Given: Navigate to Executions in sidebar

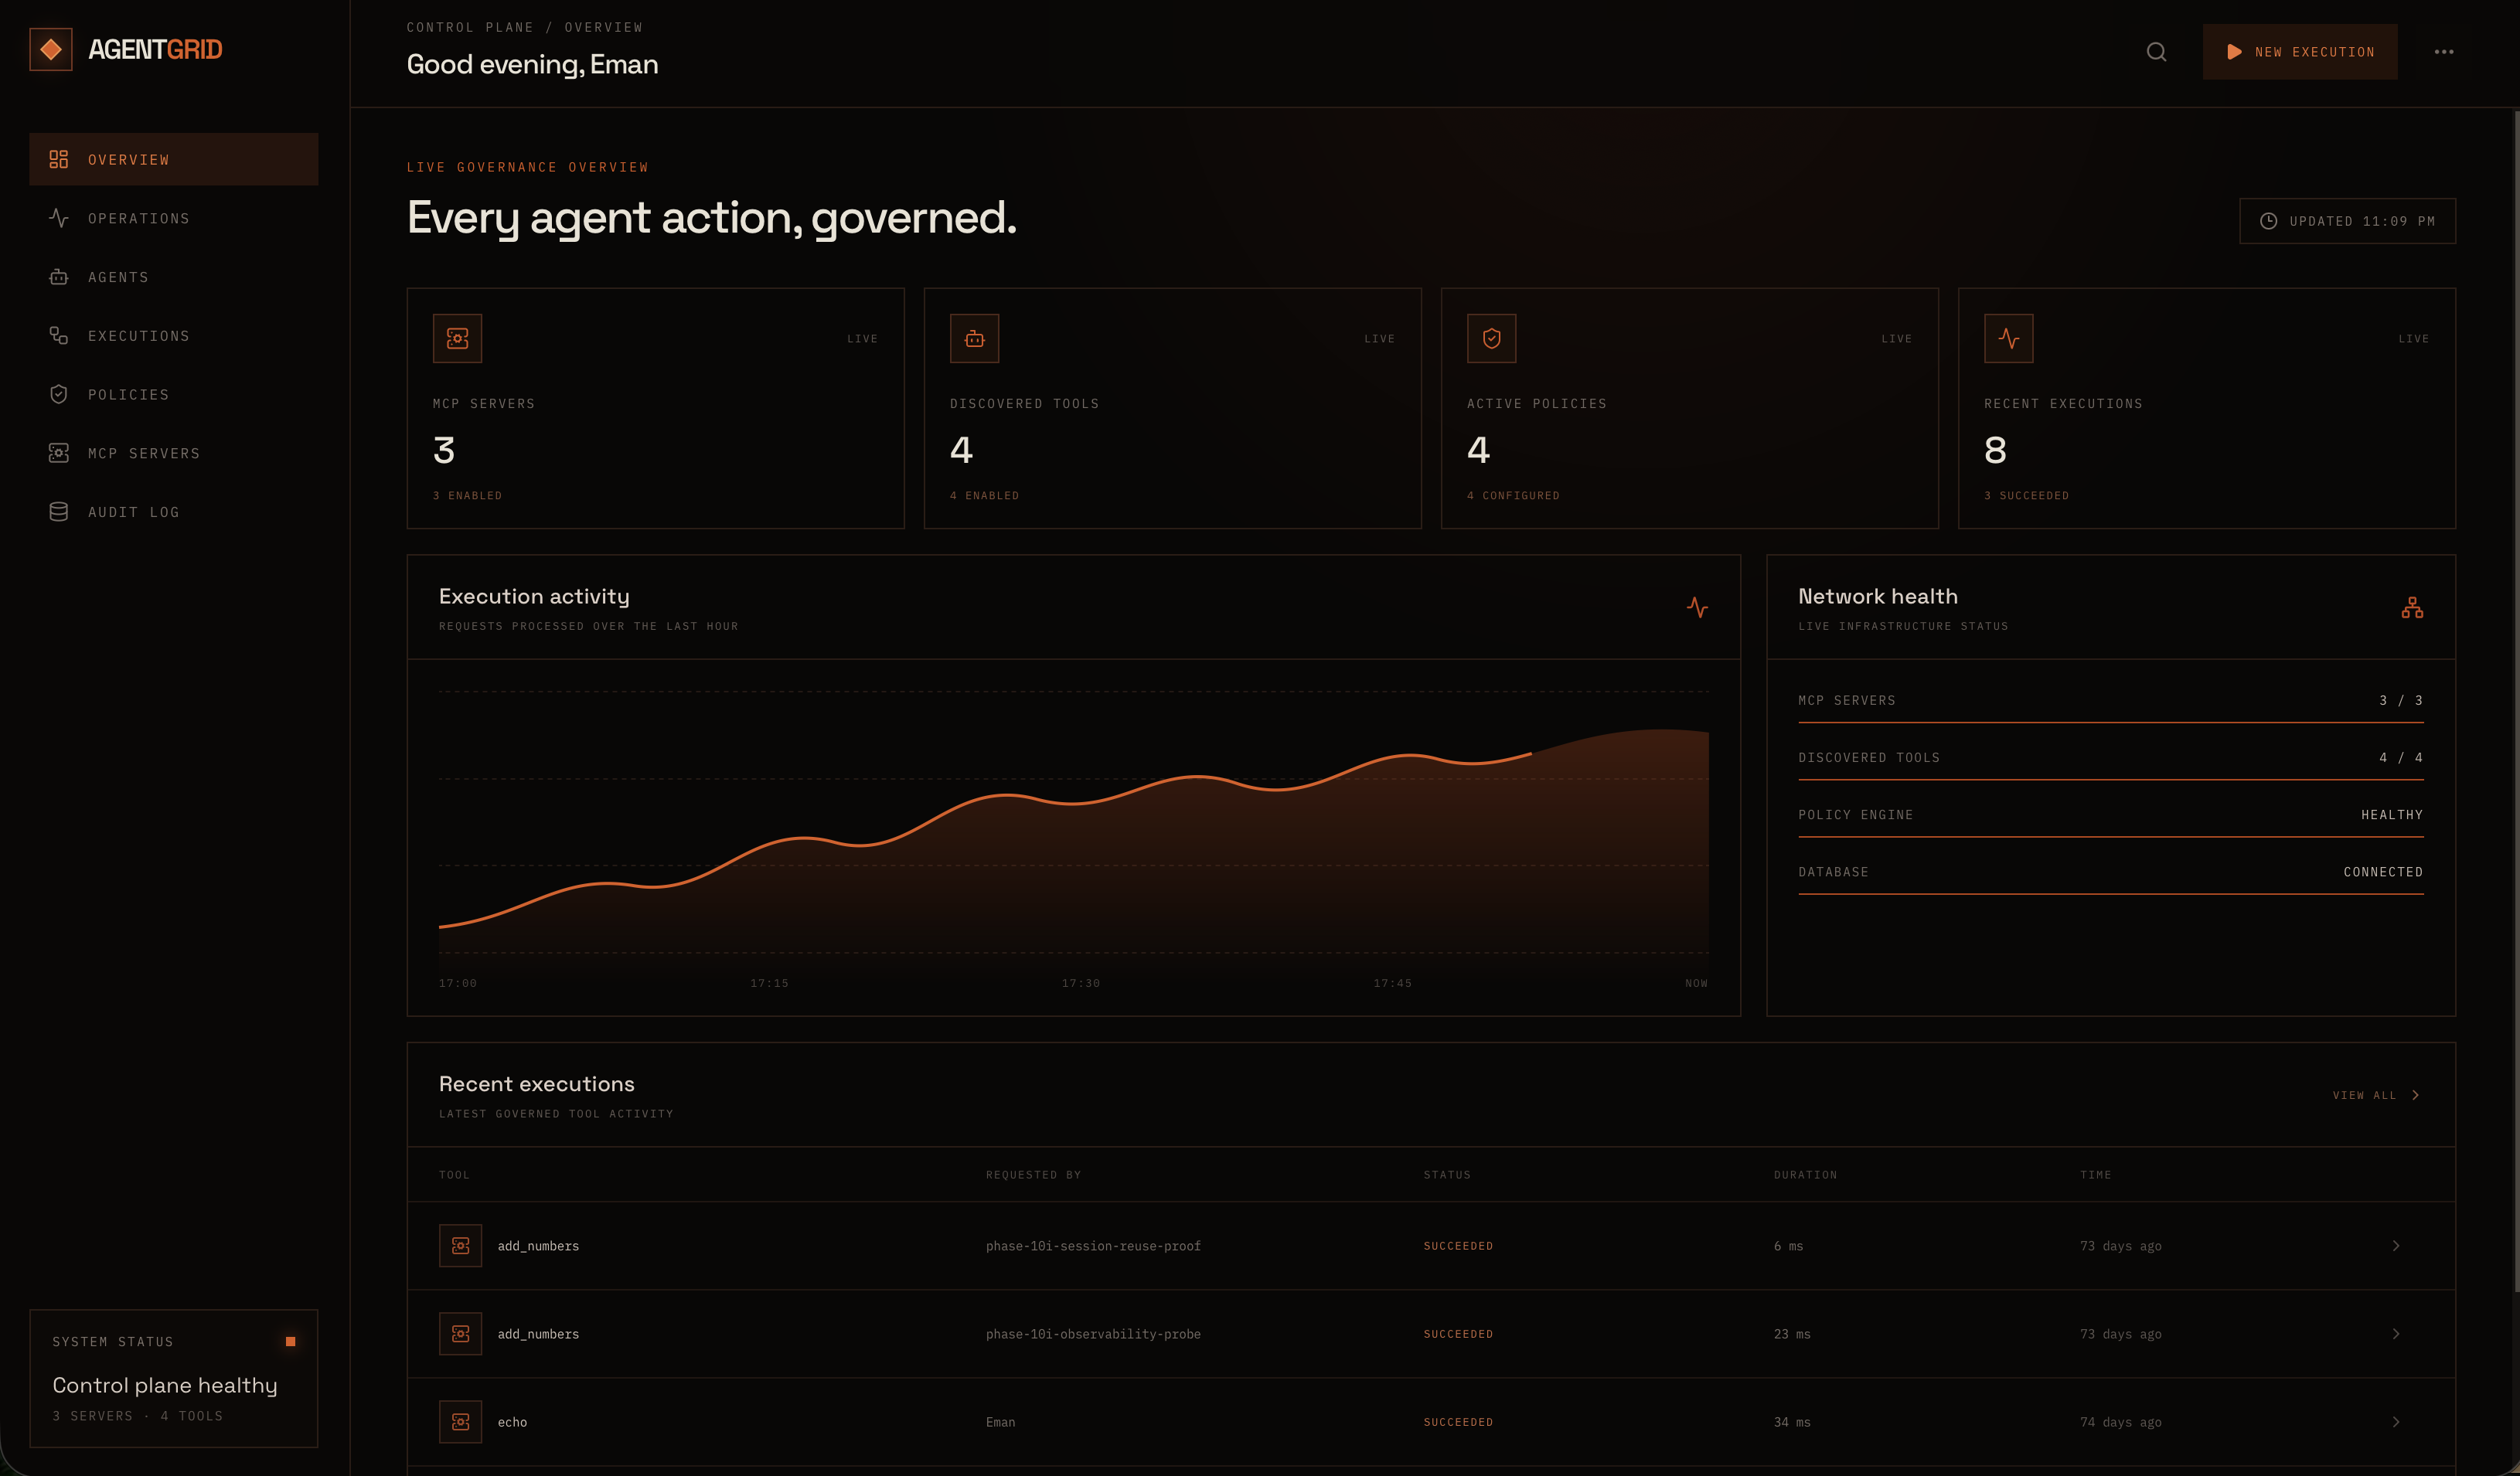Looking at the screenshot, I should [x=174, y=336].
